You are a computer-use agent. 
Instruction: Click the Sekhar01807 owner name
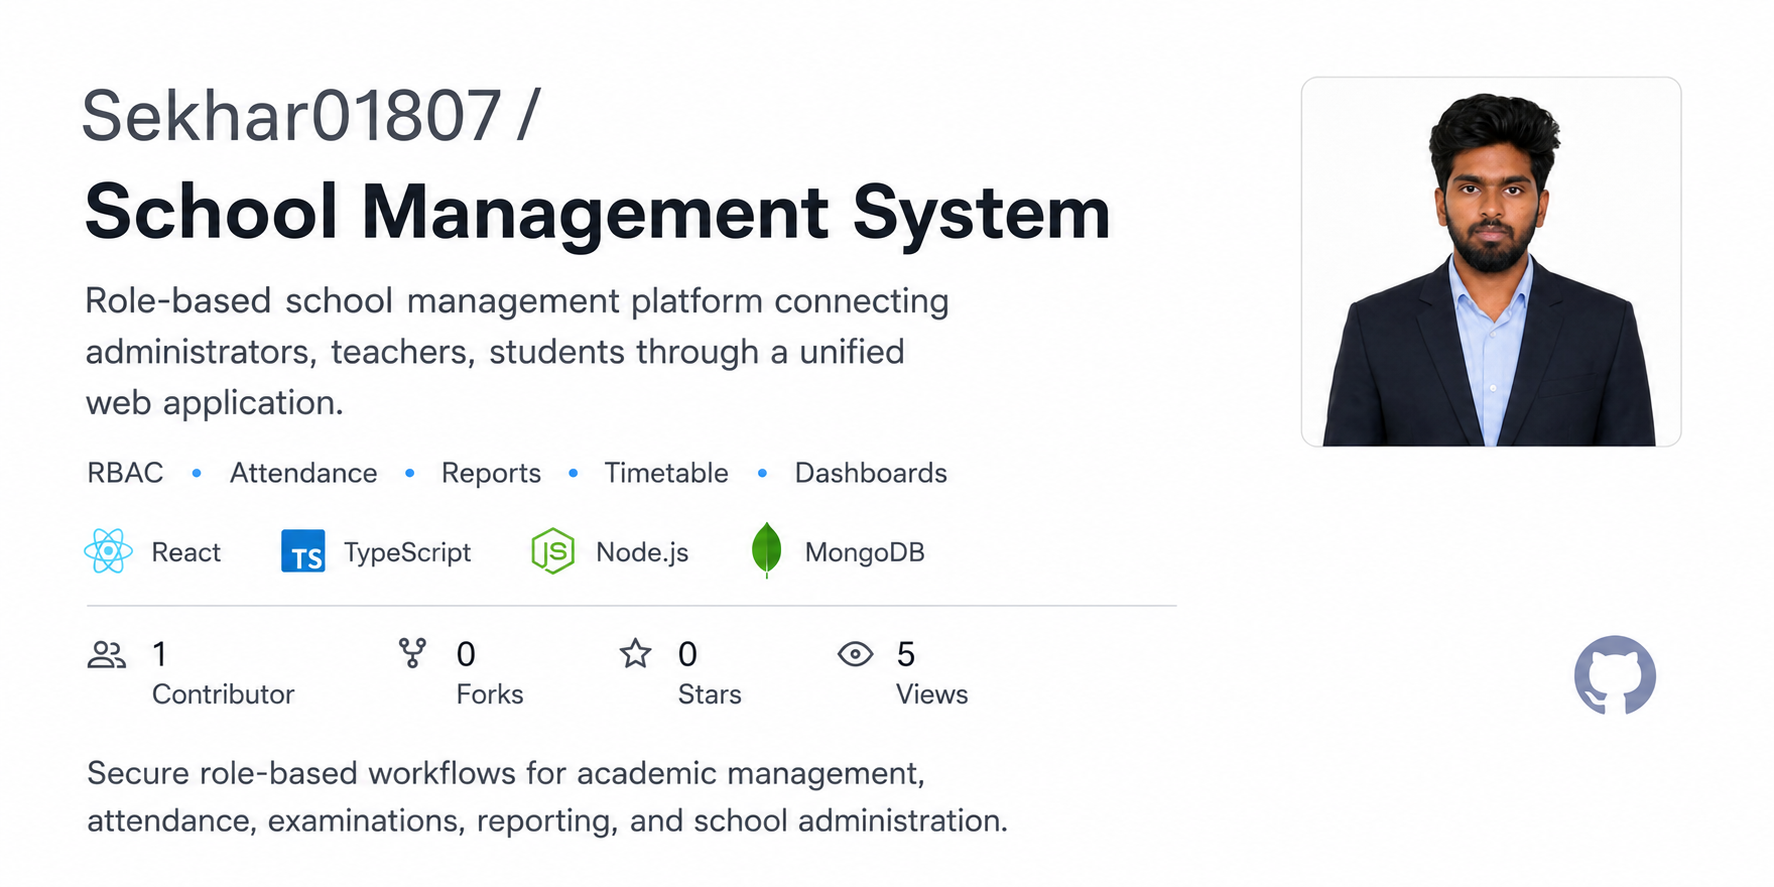click(x=291, y=116)
